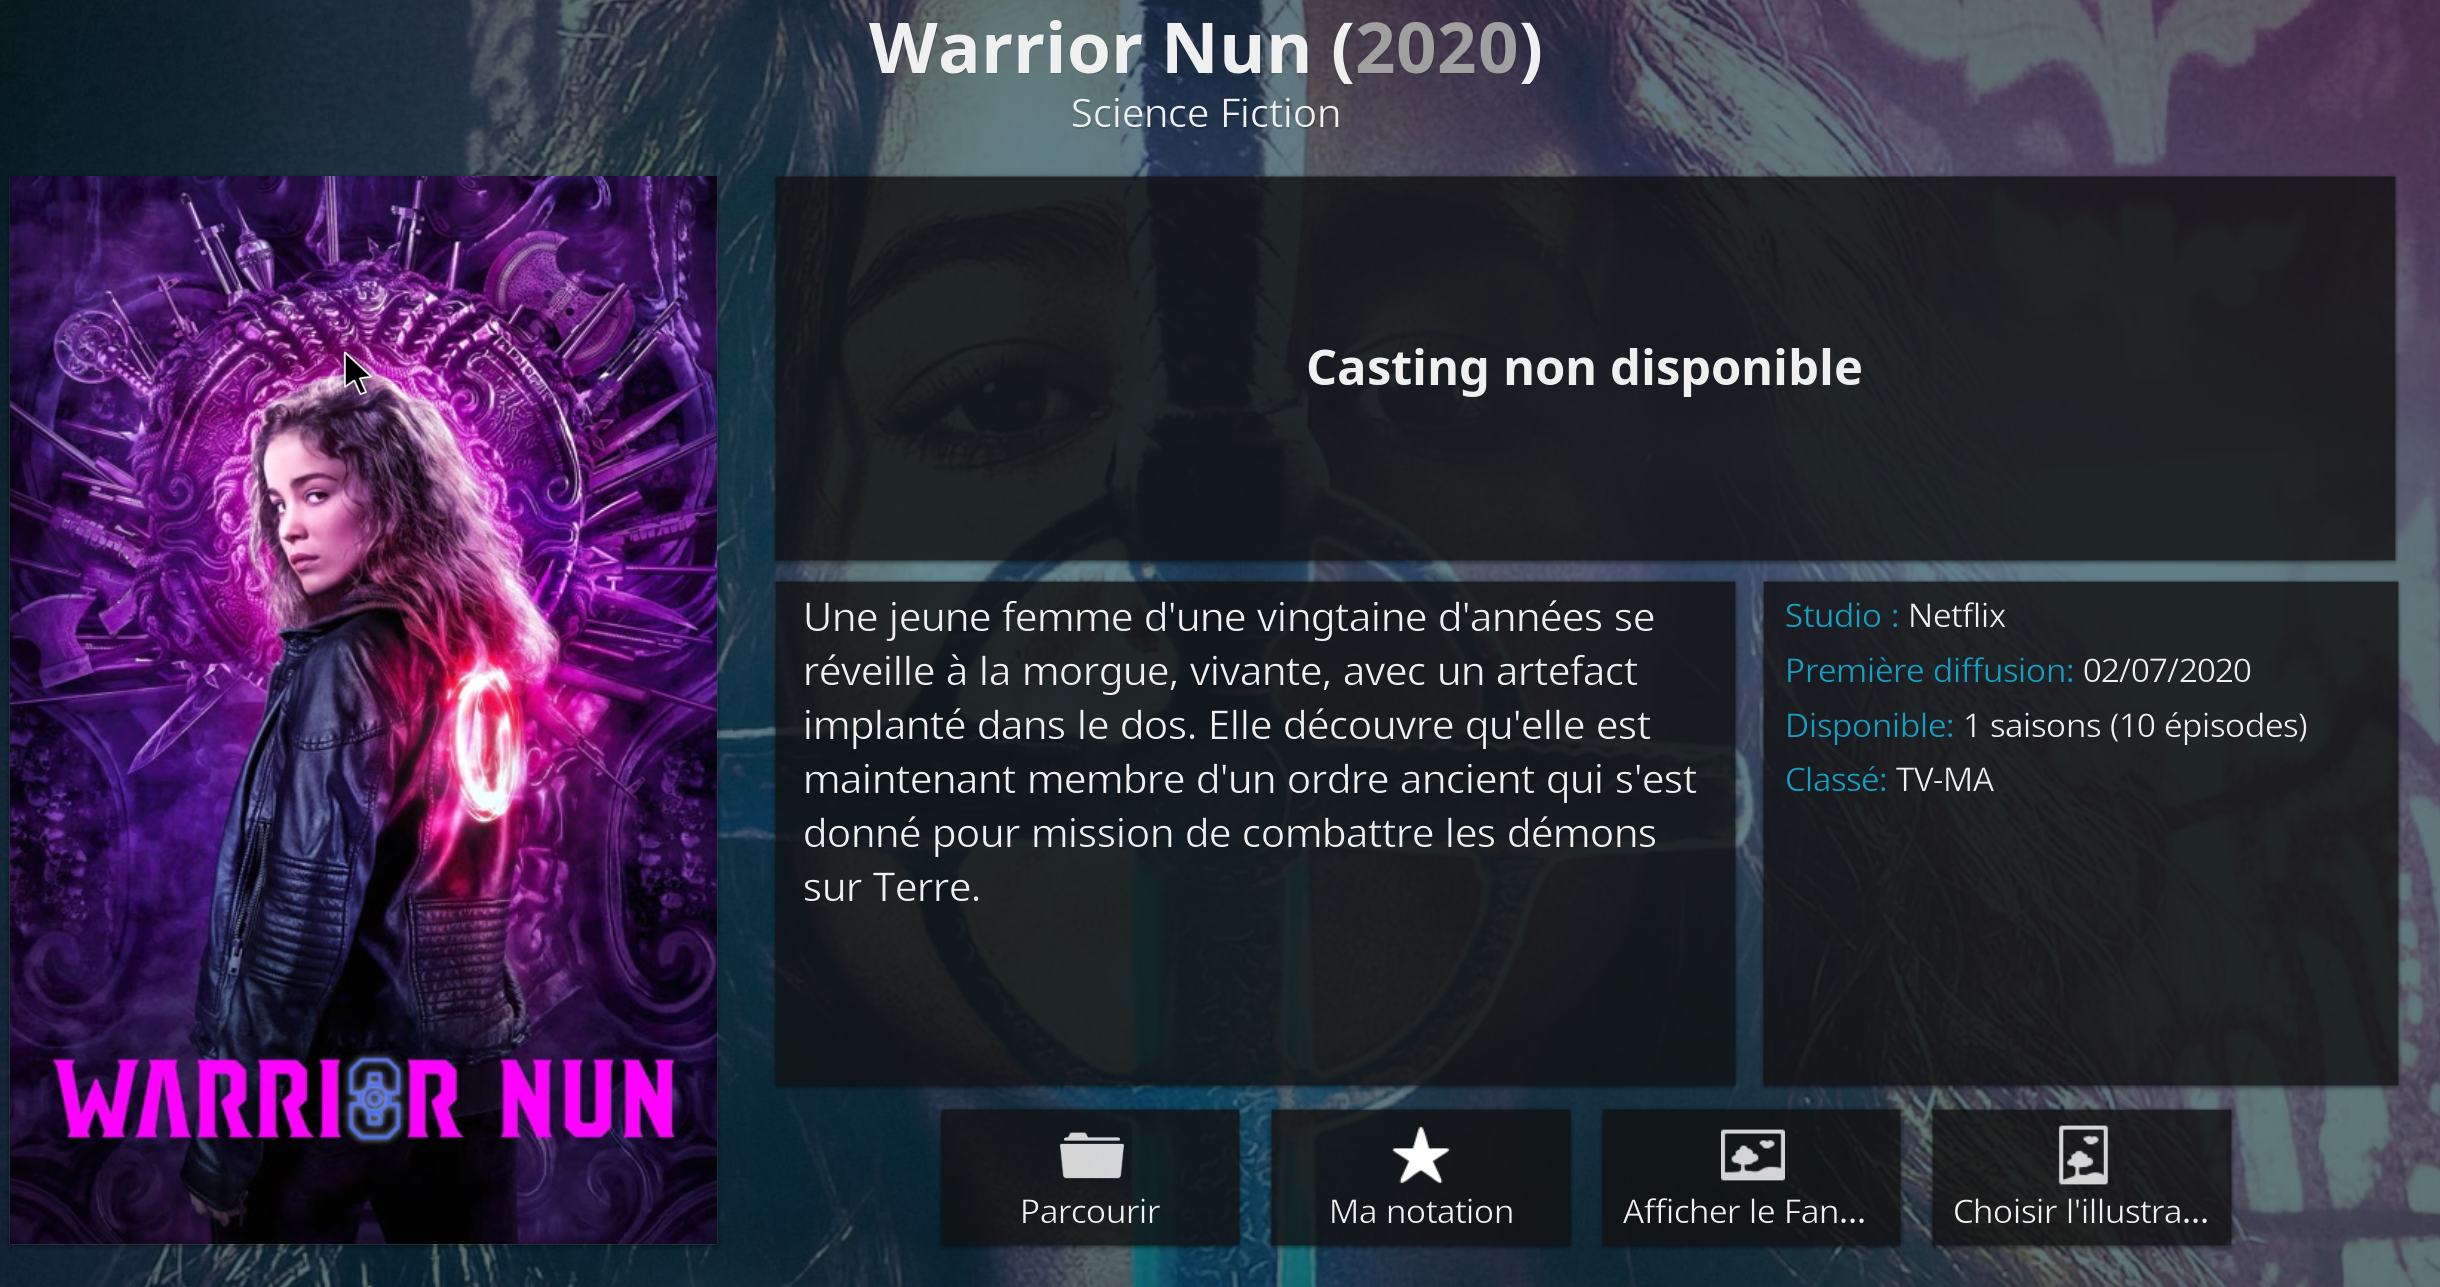Screen dimensions: 2440x1287
Task: Click the landscape picture icon for Fanart
Action: point(1752,1156)
